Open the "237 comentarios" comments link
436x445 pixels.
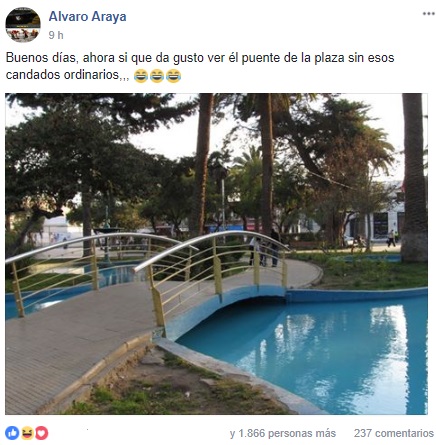(394, 433)
